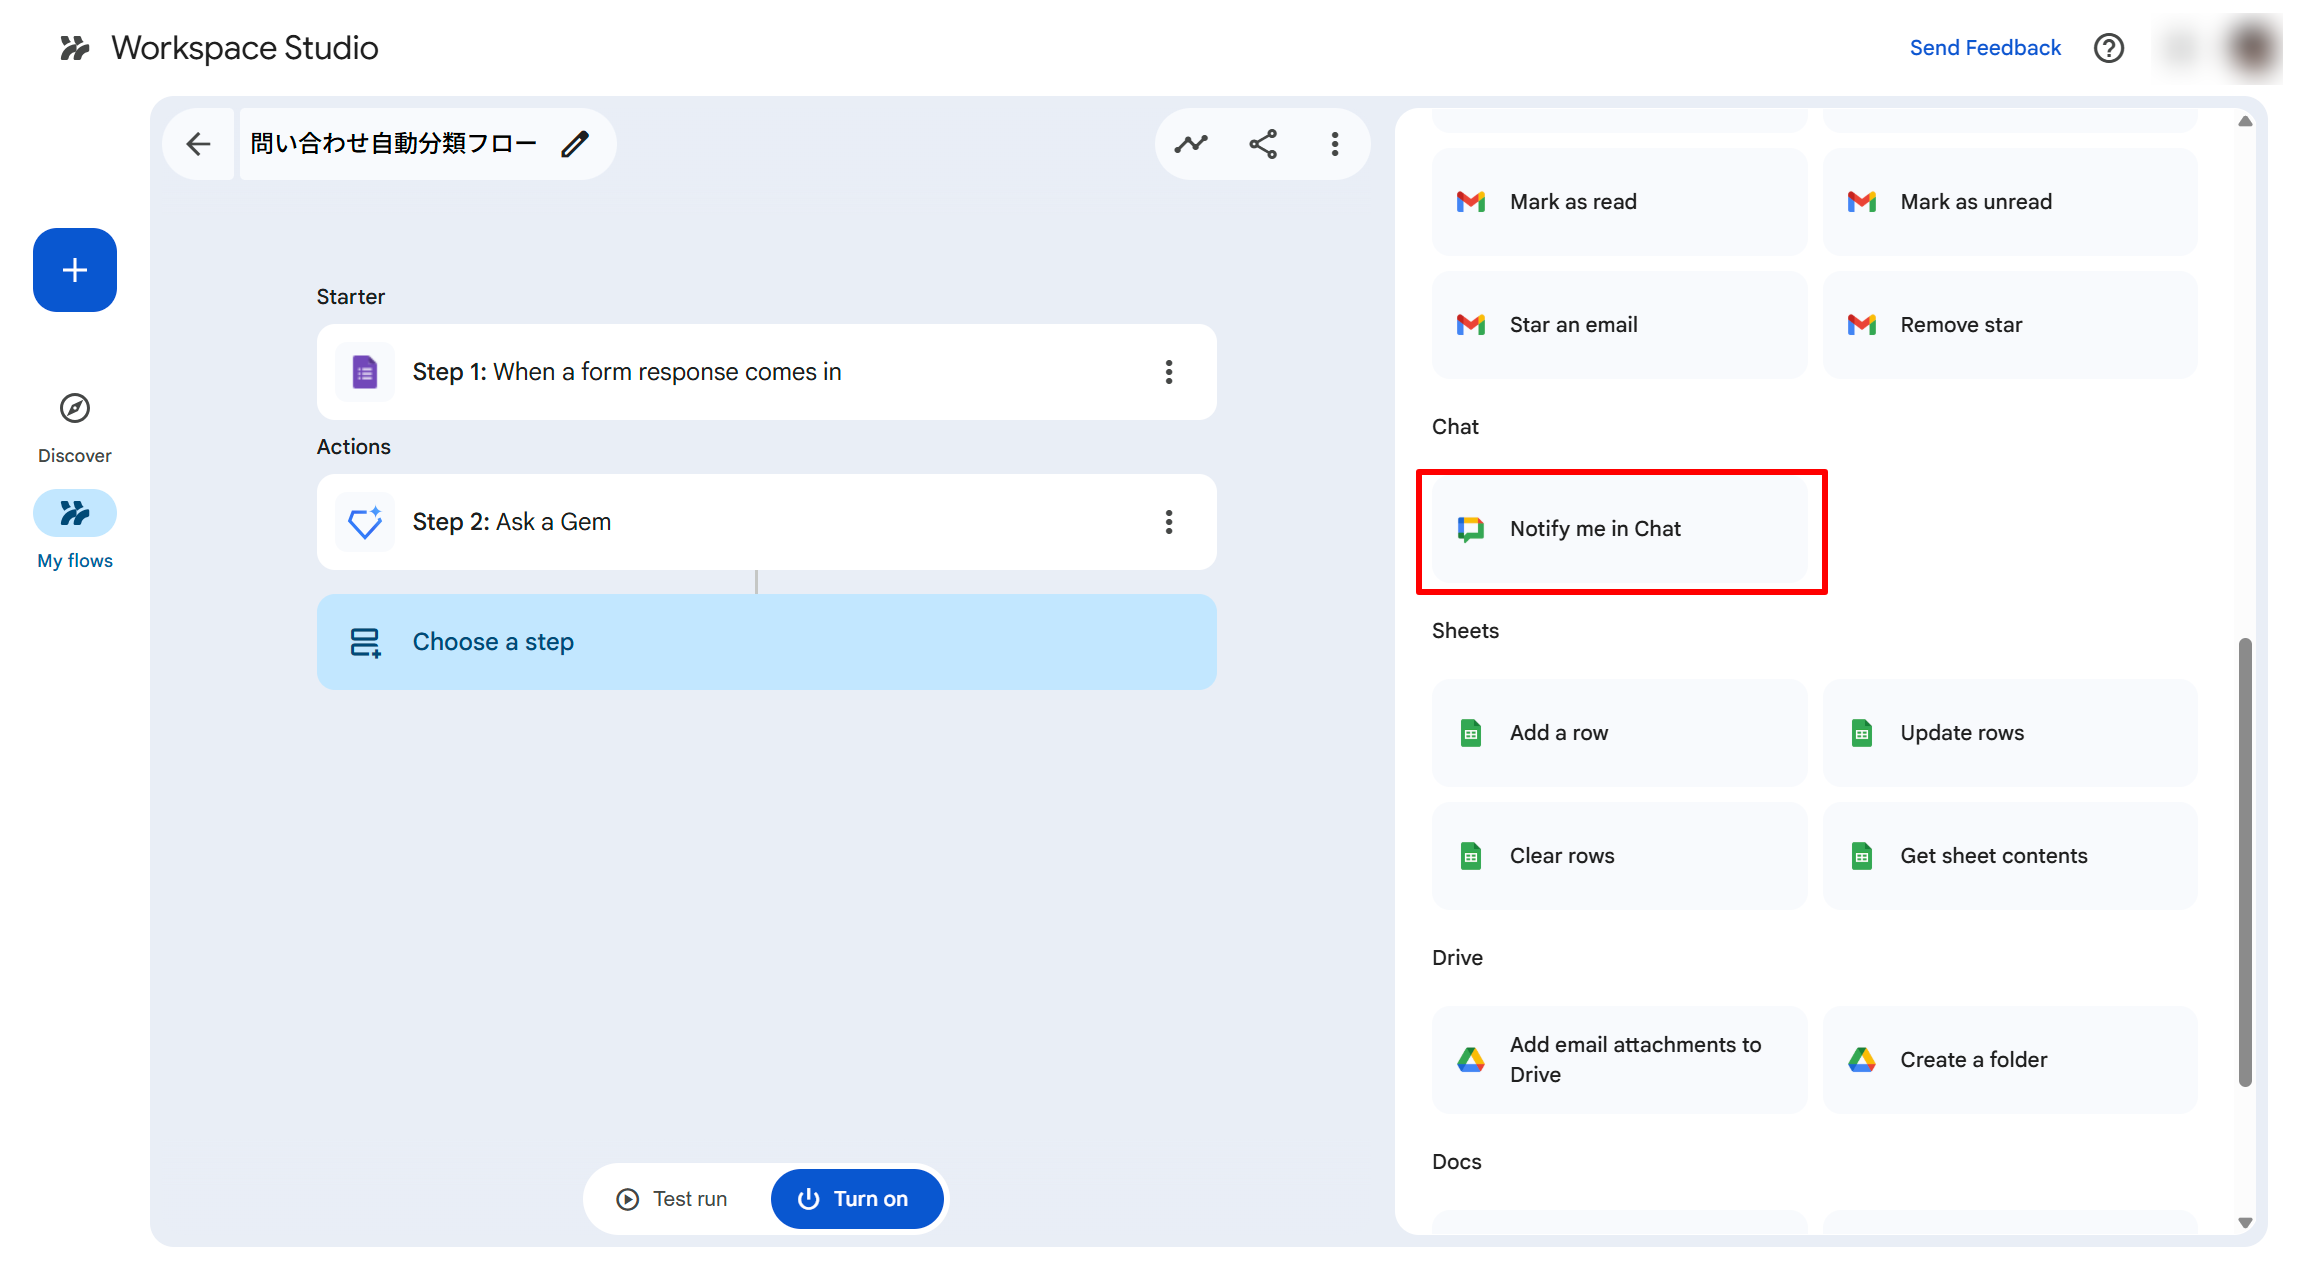The height and width of the screenshot is (1276, 2301).
Task: Select the Star an email Gmail action
Action: (1619, 325)
